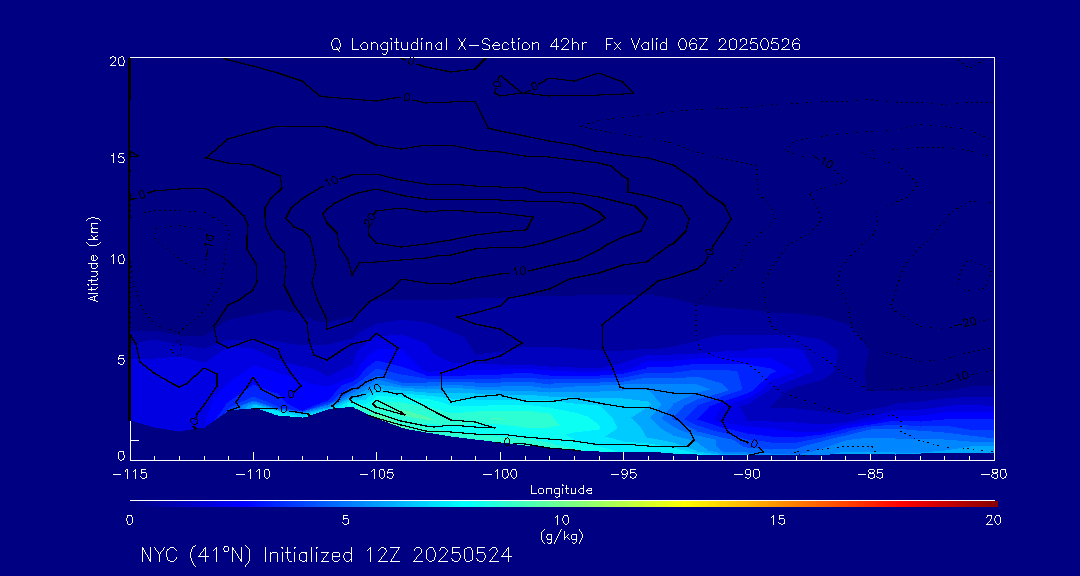The image size is (1080, 576).
Task: Click the 15 label under the color bar
Action: pyautogui.click(x=778, y=521)
